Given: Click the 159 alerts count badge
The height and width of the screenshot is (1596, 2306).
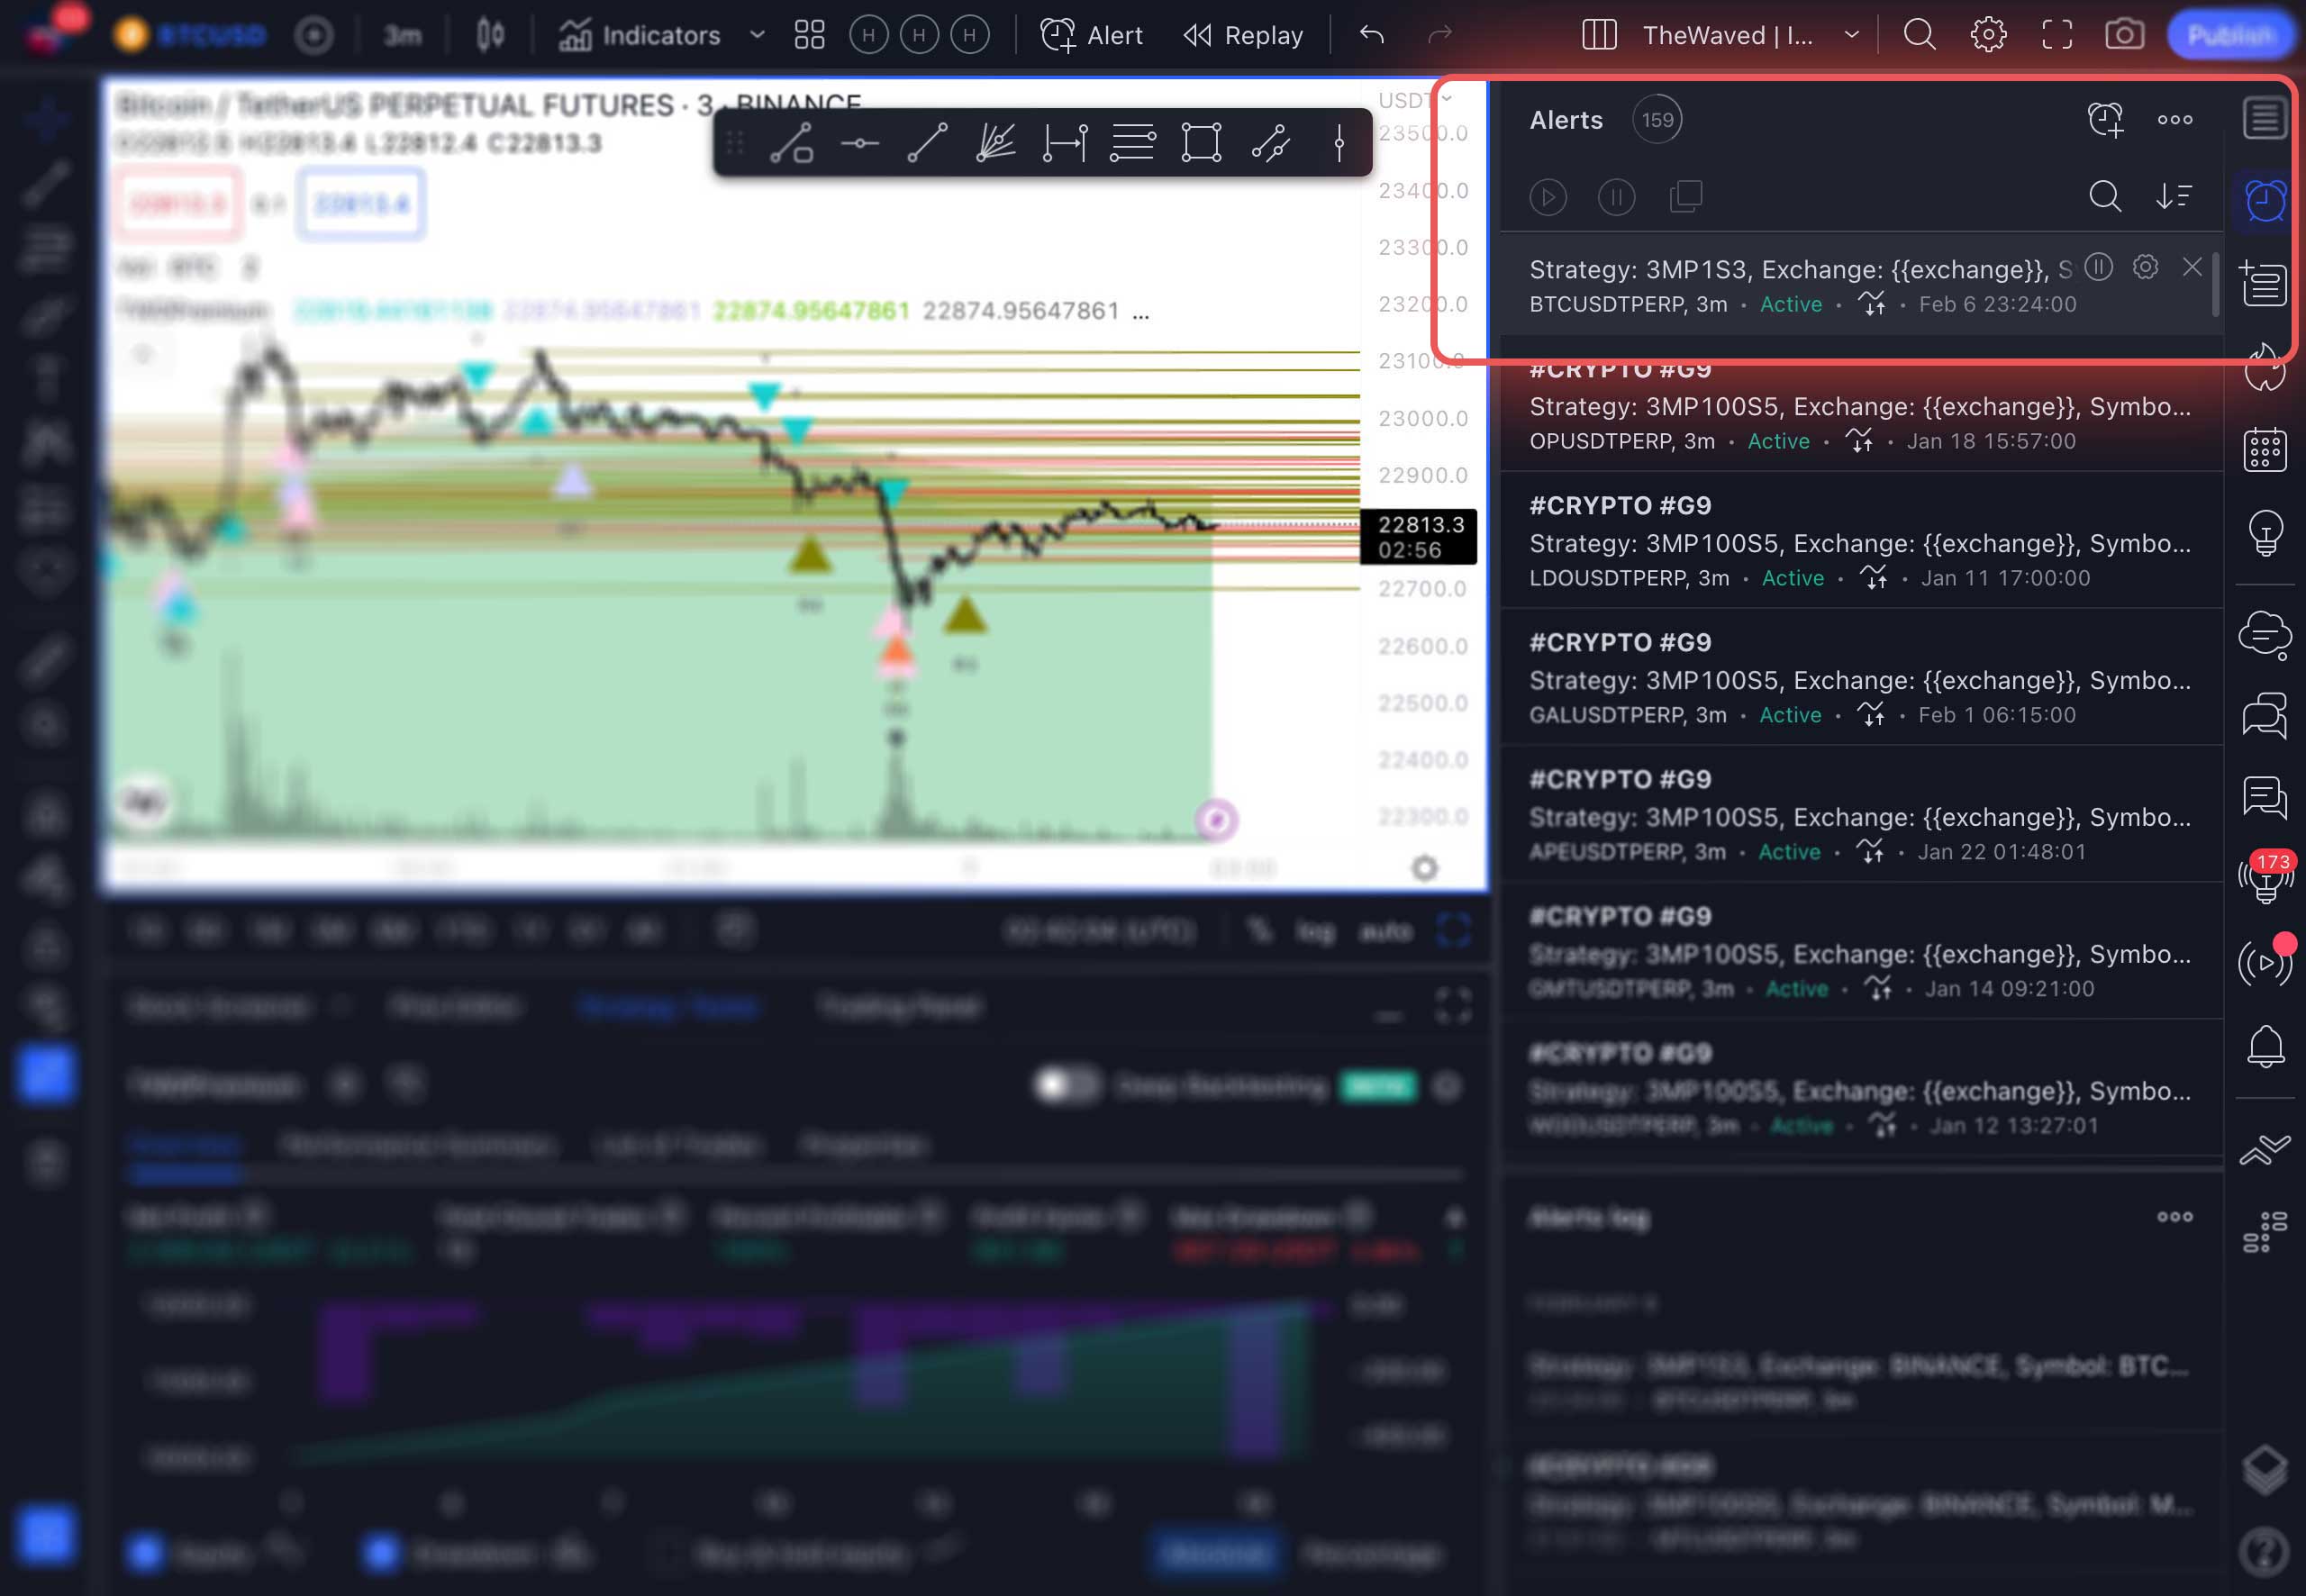Looking at the screenshot, I should pos(1657,120).
